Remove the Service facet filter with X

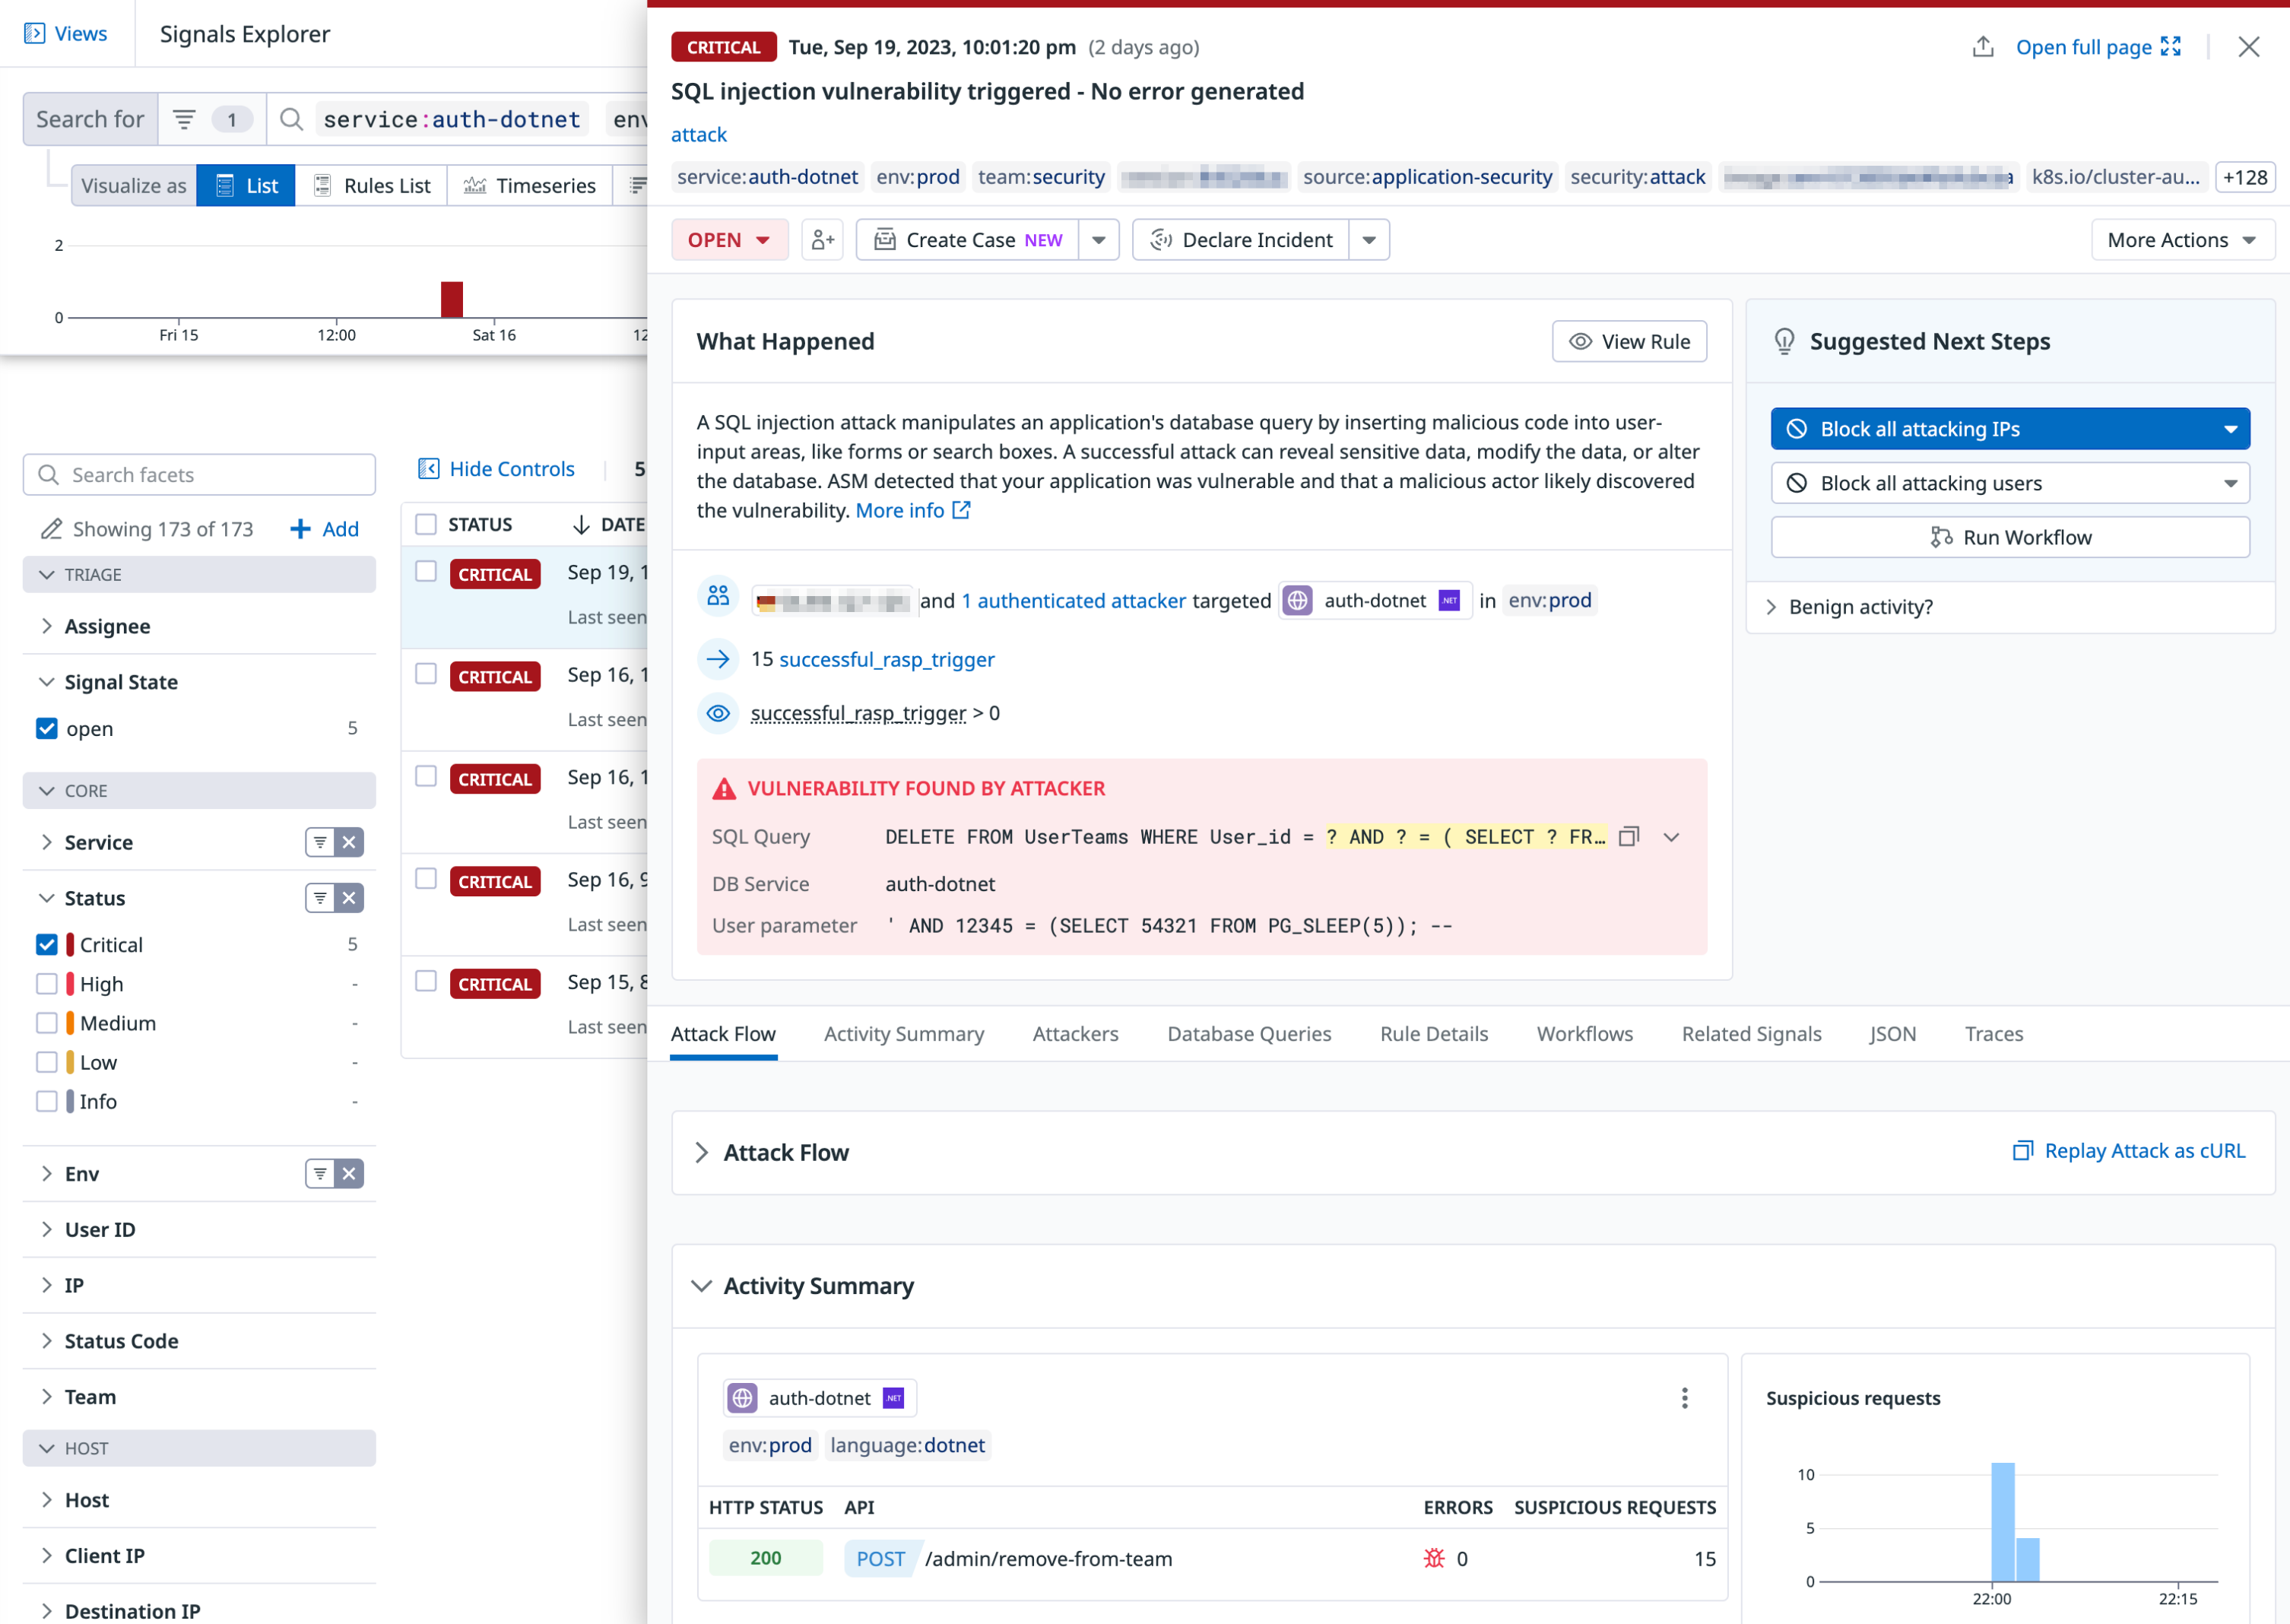[x=349, y=842]
